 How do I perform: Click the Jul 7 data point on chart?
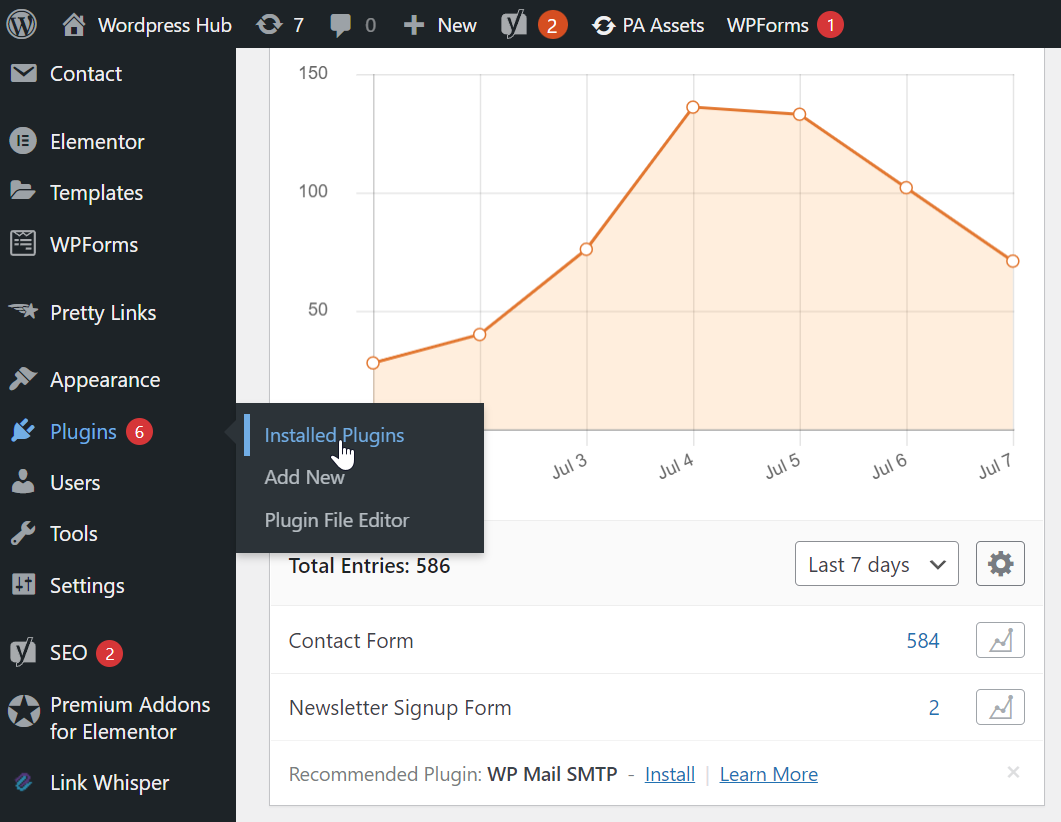coord(1012,261)
